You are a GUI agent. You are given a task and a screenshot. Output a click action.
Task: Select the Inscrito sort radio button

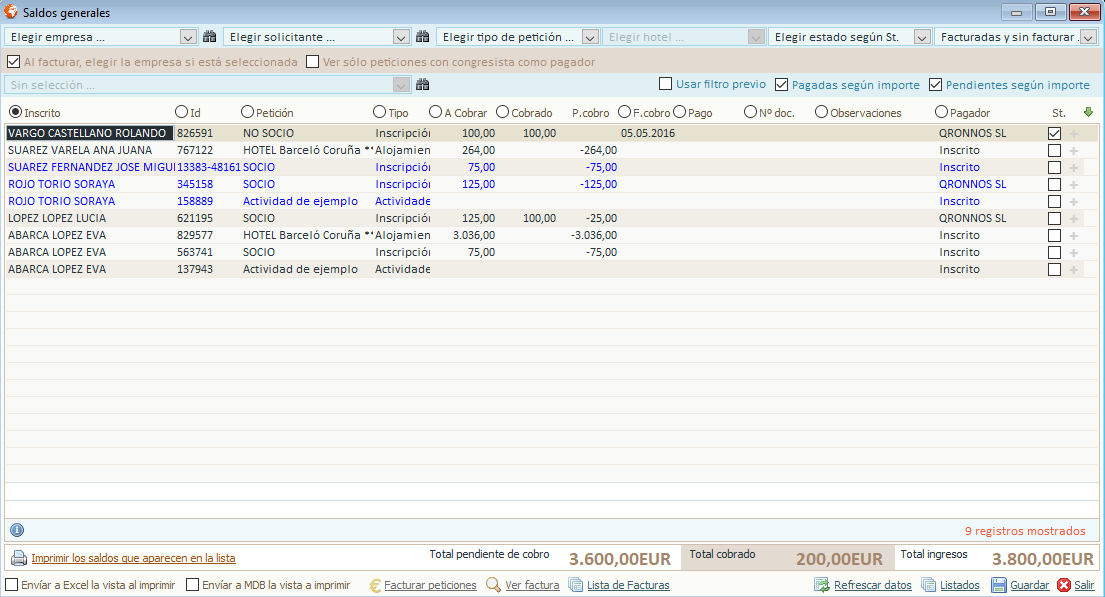coord(15,112)
